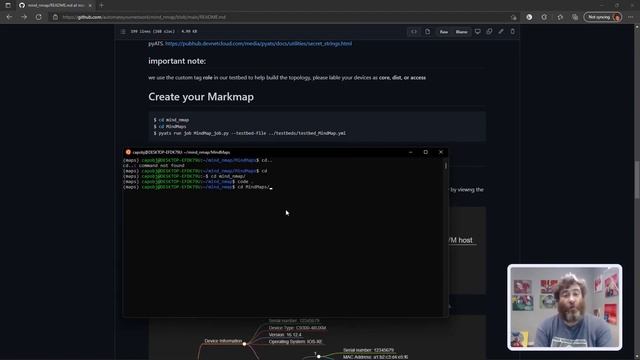
Task: Click the Device Information mindmap node
Action: [223, 341]
